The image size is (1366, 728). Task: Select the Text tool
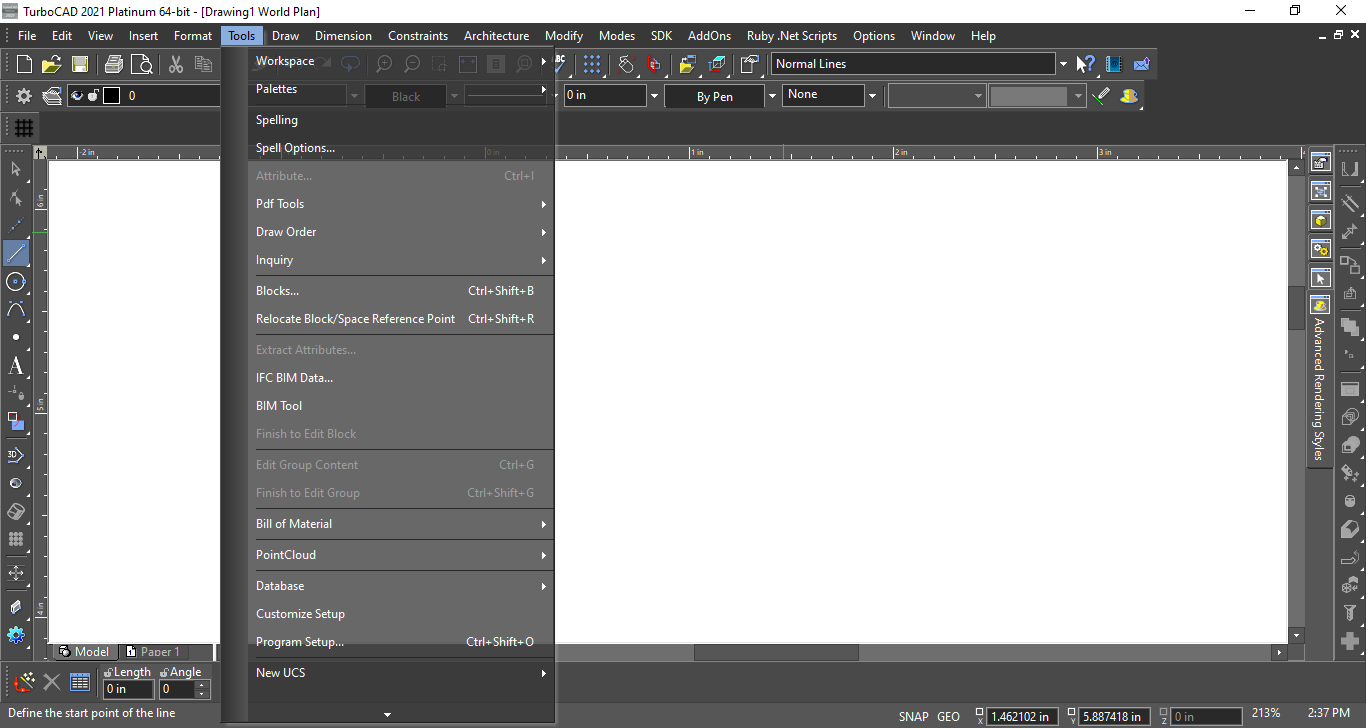pyautogui.click(x=16, y=366)
